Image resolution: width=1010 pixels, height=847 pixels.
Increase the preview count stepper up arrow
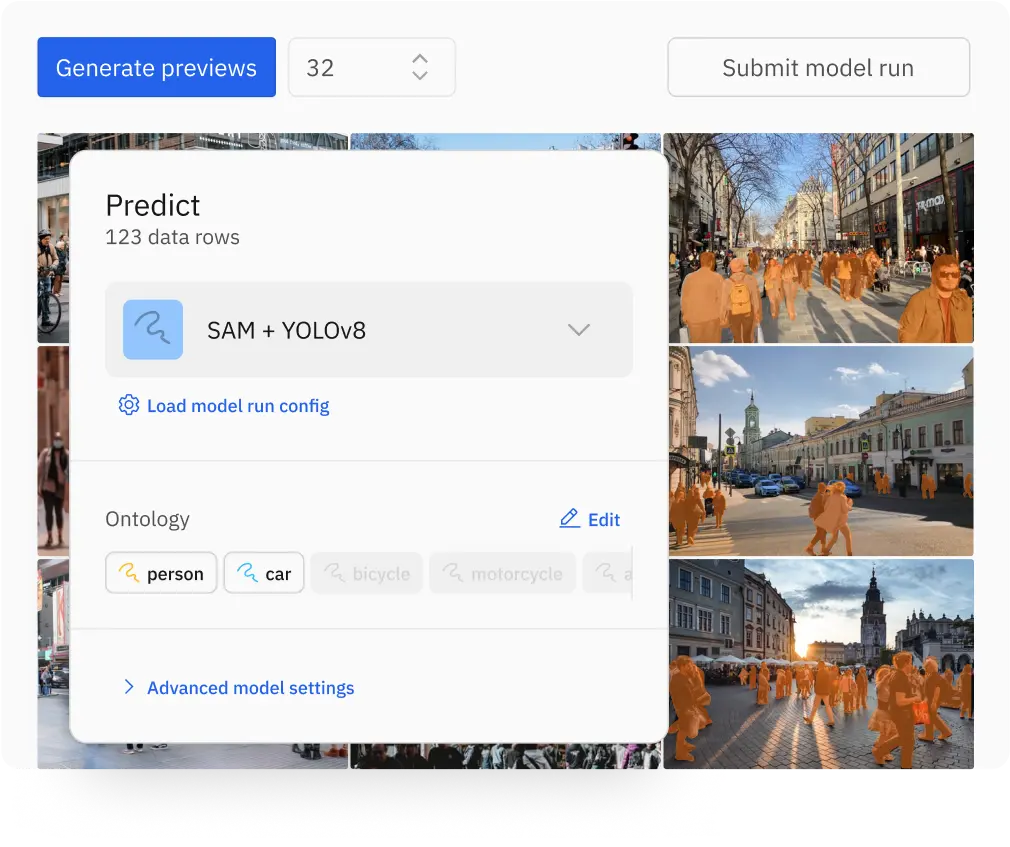(420, 58)
